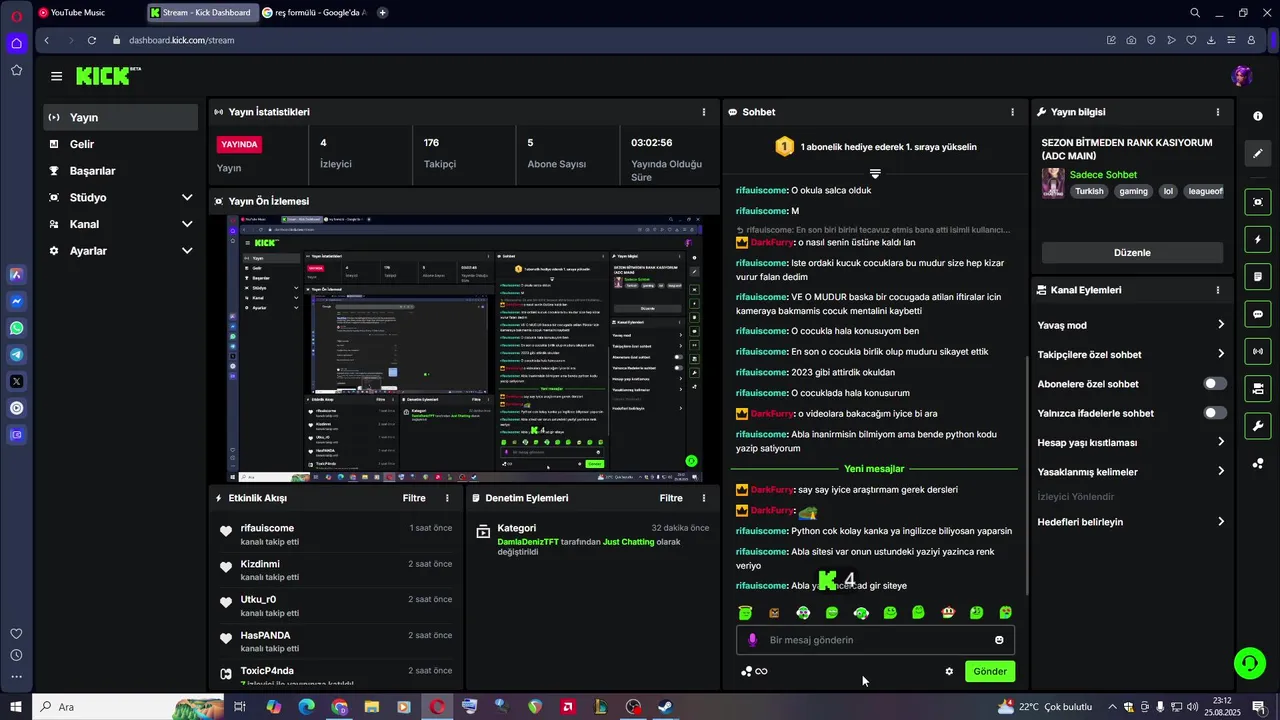
Task: Open Hedefleri belirleyin settings
Action: pos(1131,522)
